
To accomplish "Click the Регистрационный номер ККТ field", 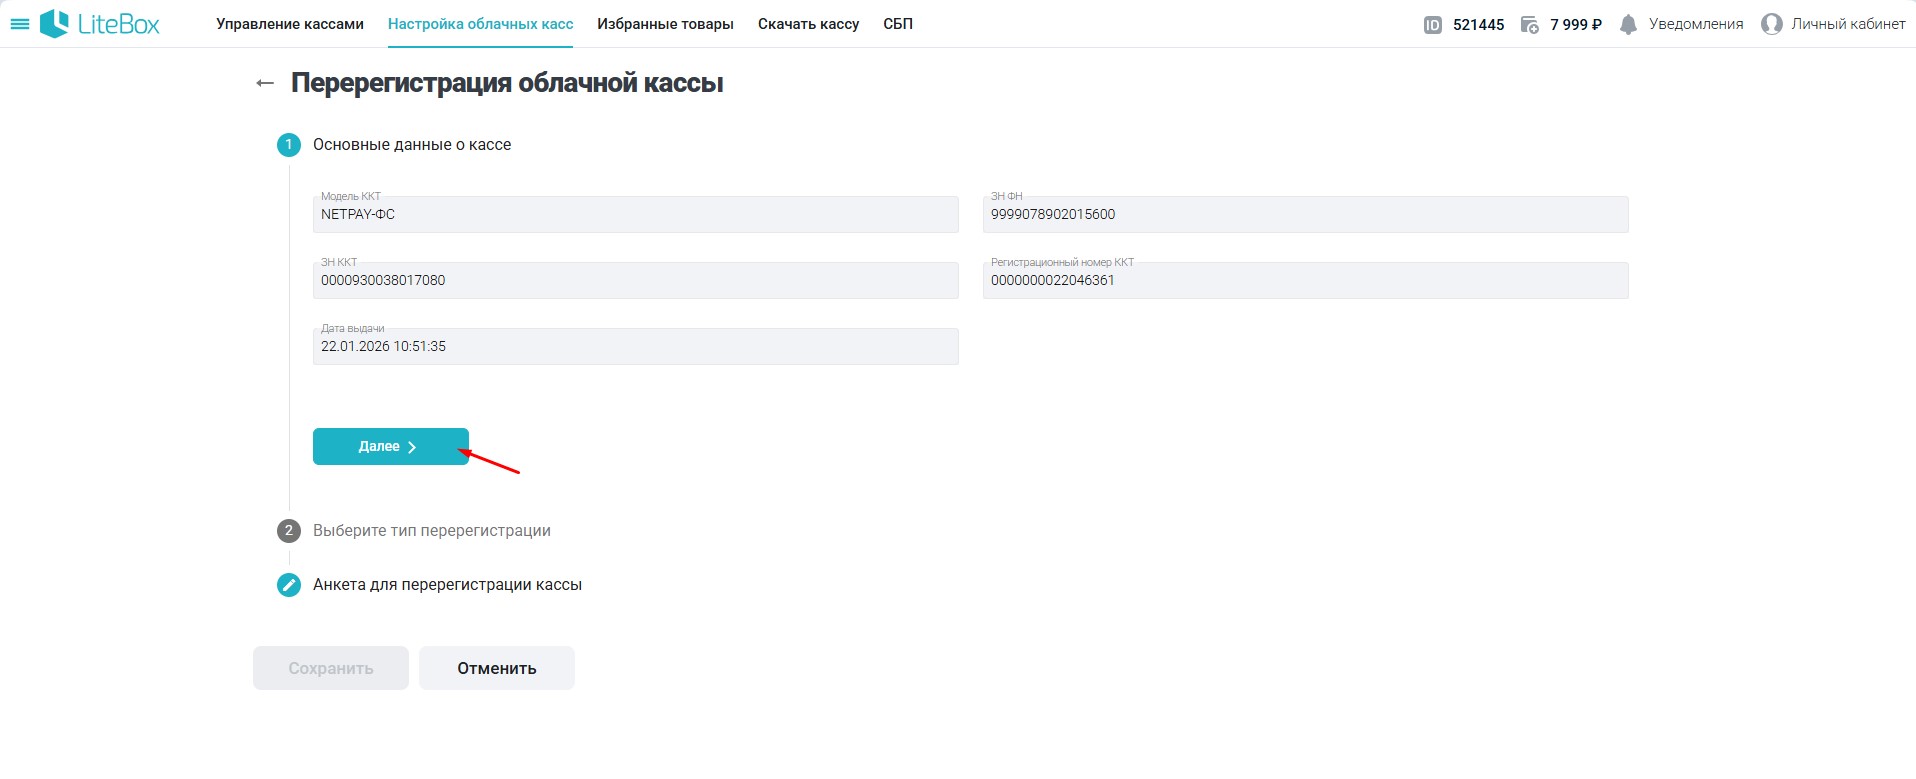I will point(1305,281).
